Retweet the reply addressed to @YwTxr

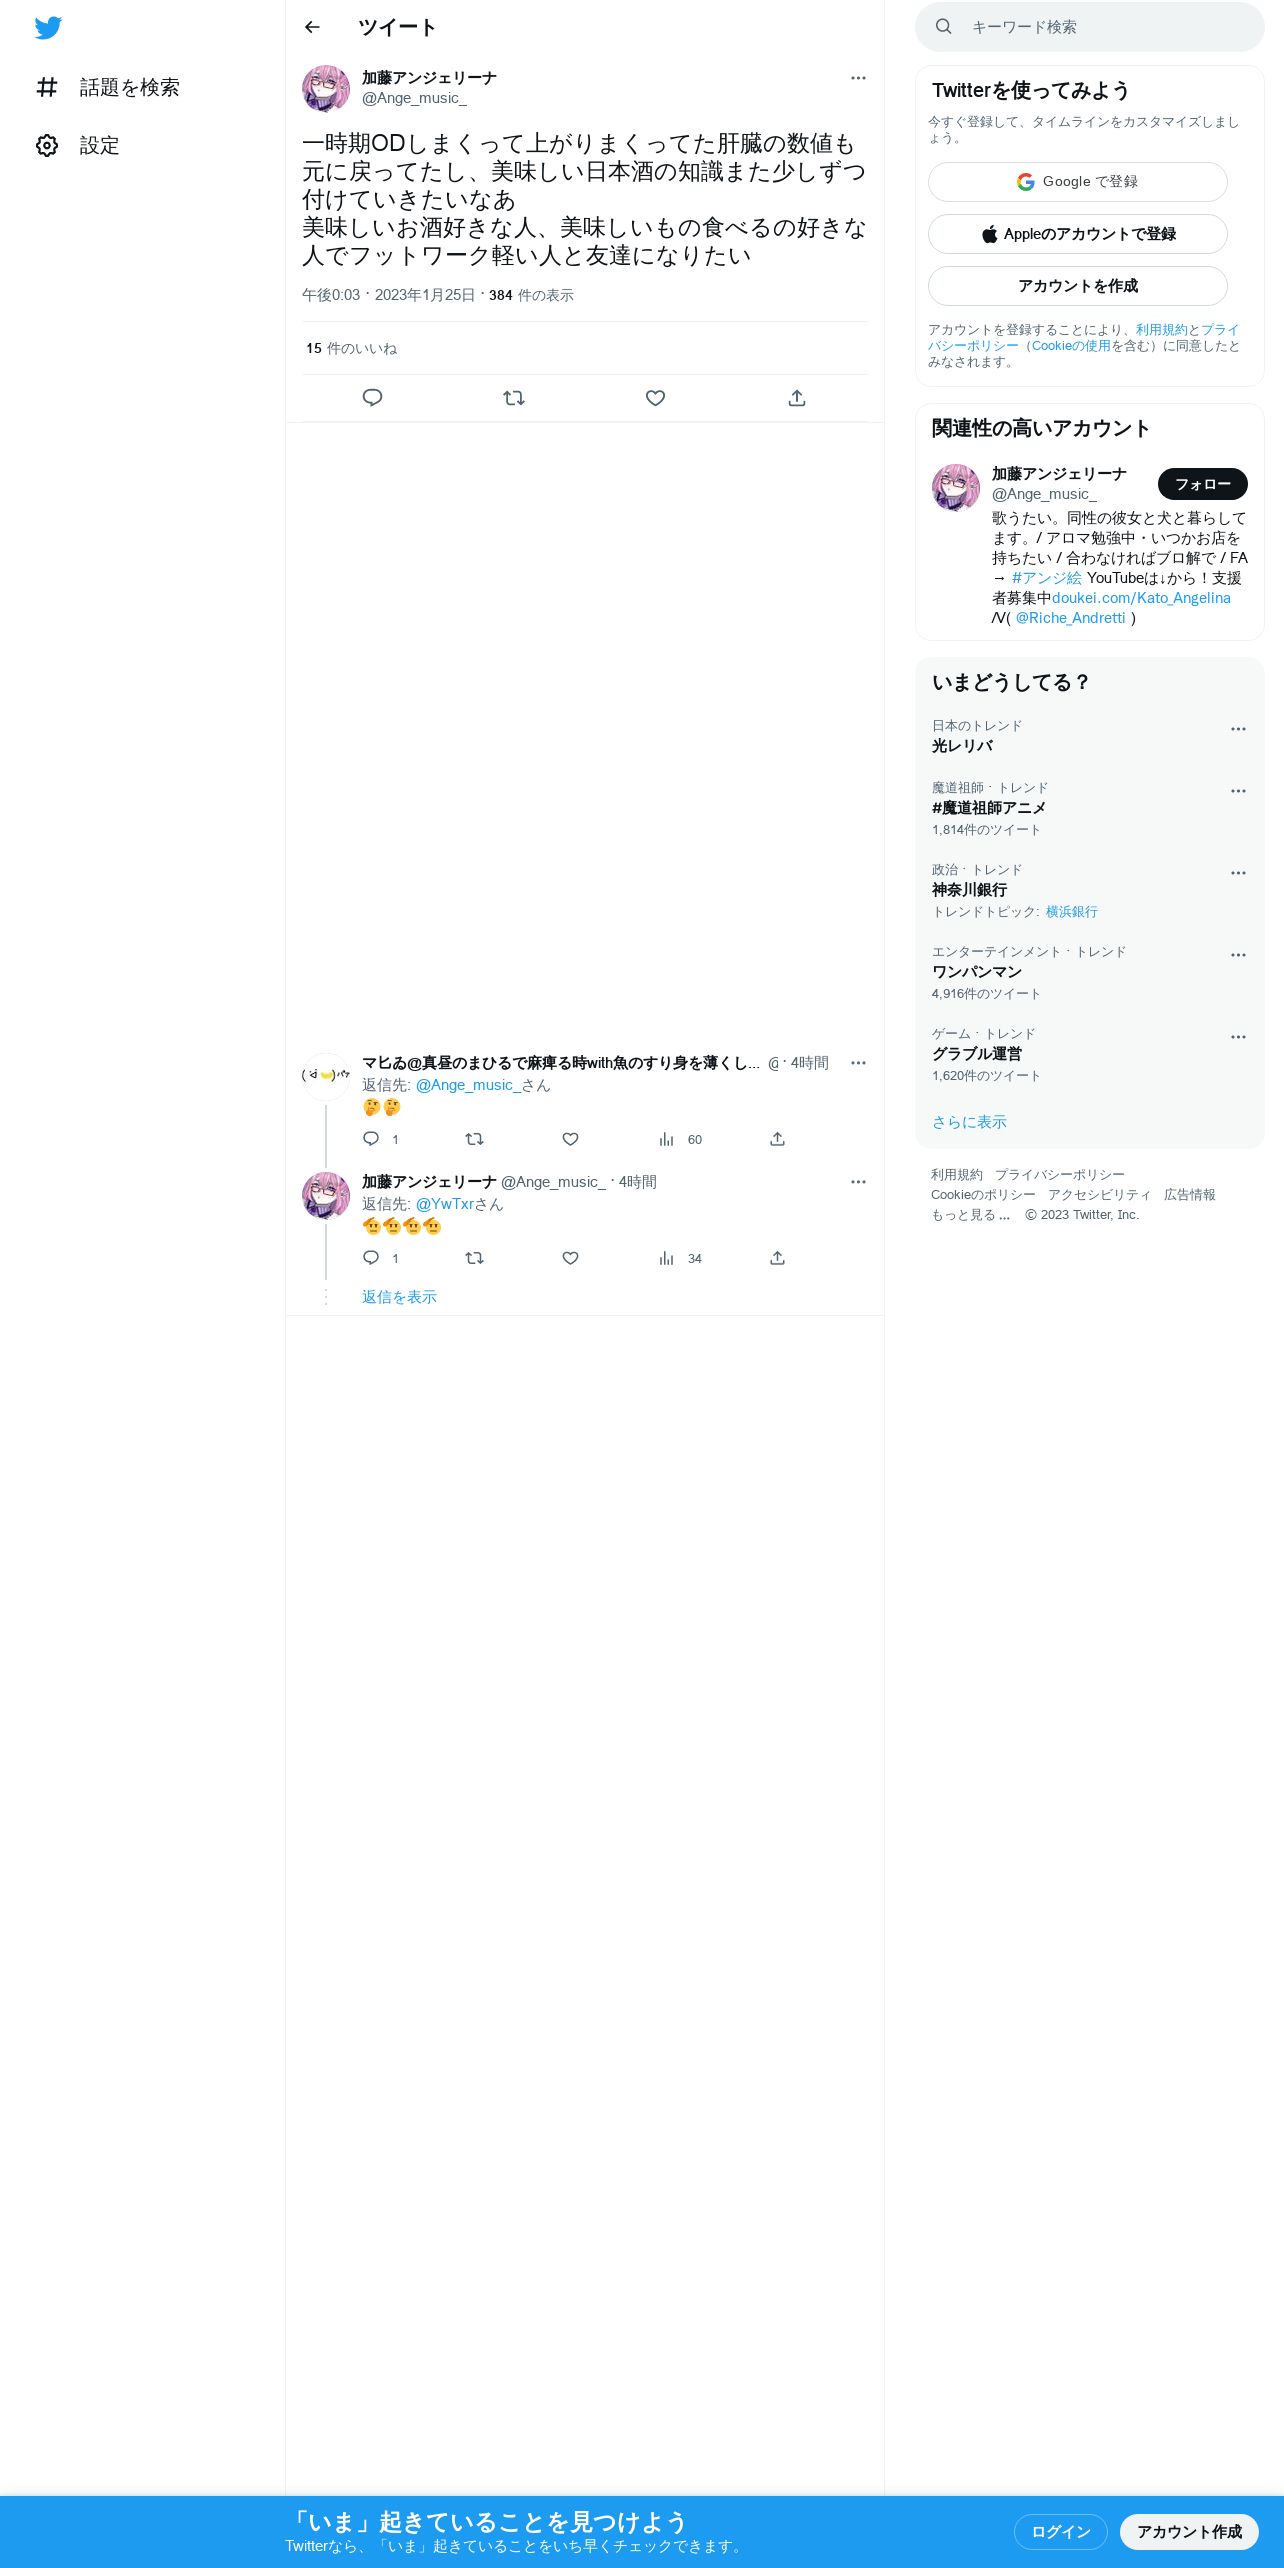pyautogui.click(x=475, y=1258)
